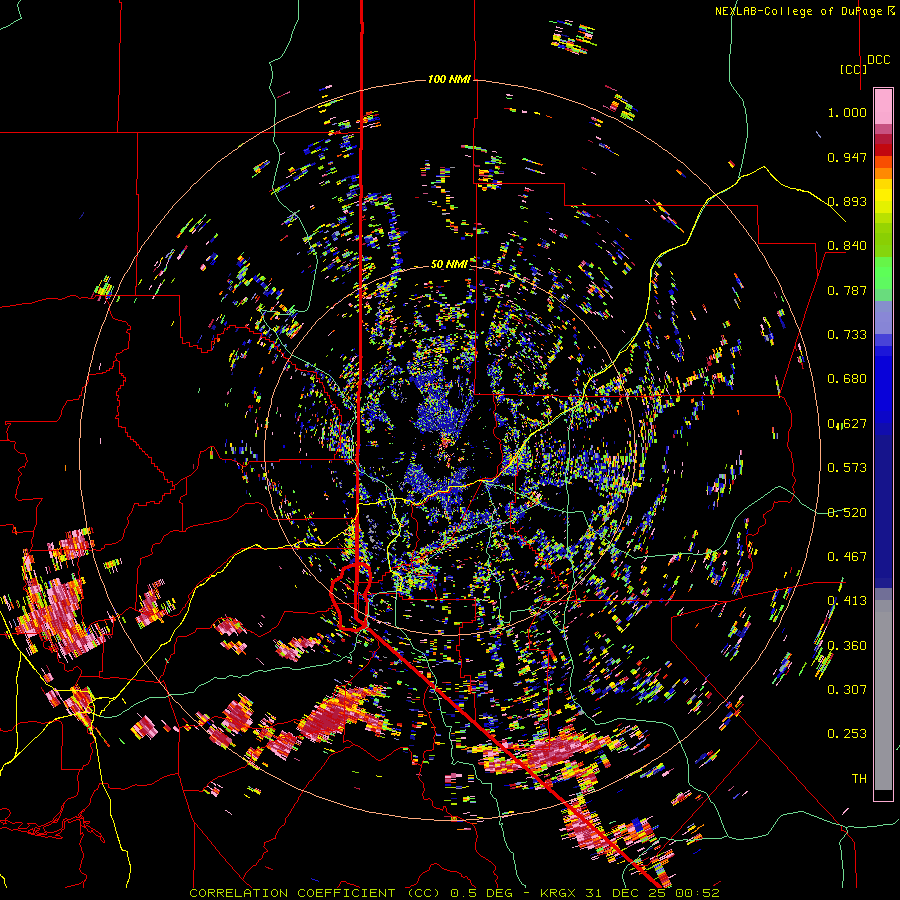Click the gray lower segment of the color bar

tap(883, 695)
